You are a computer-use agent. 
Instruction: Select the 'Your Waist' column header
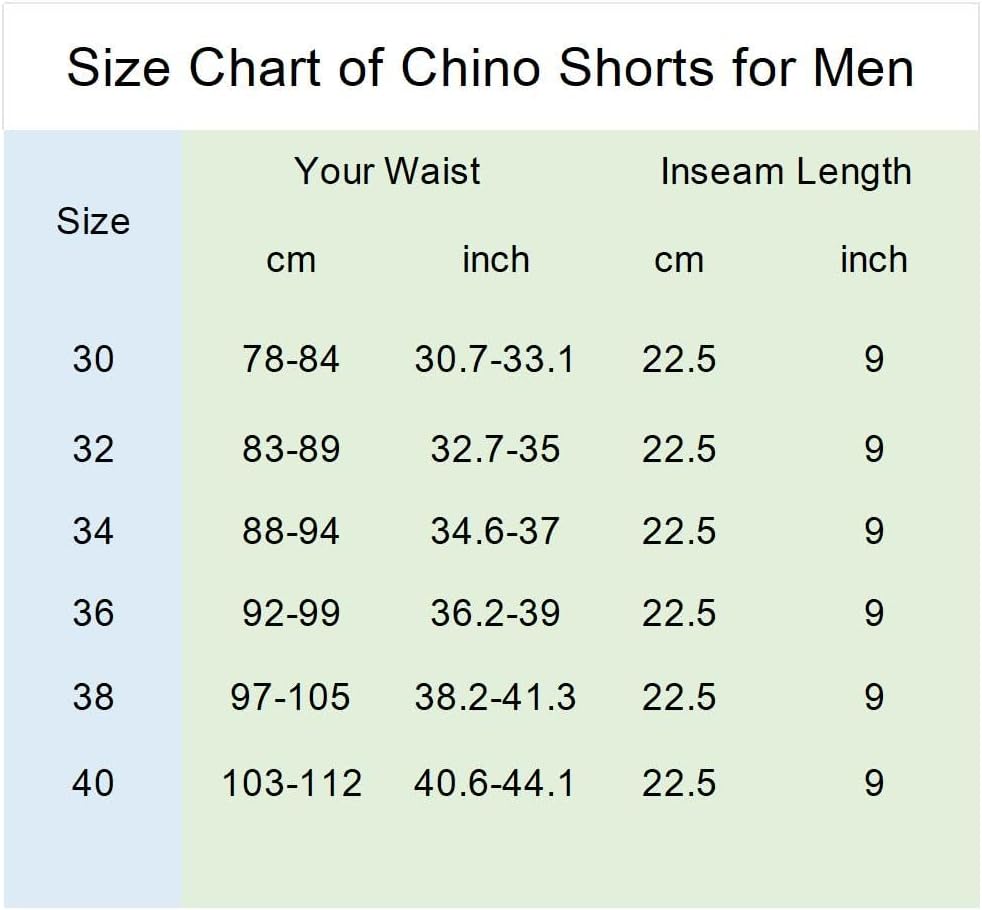(387, 171)
